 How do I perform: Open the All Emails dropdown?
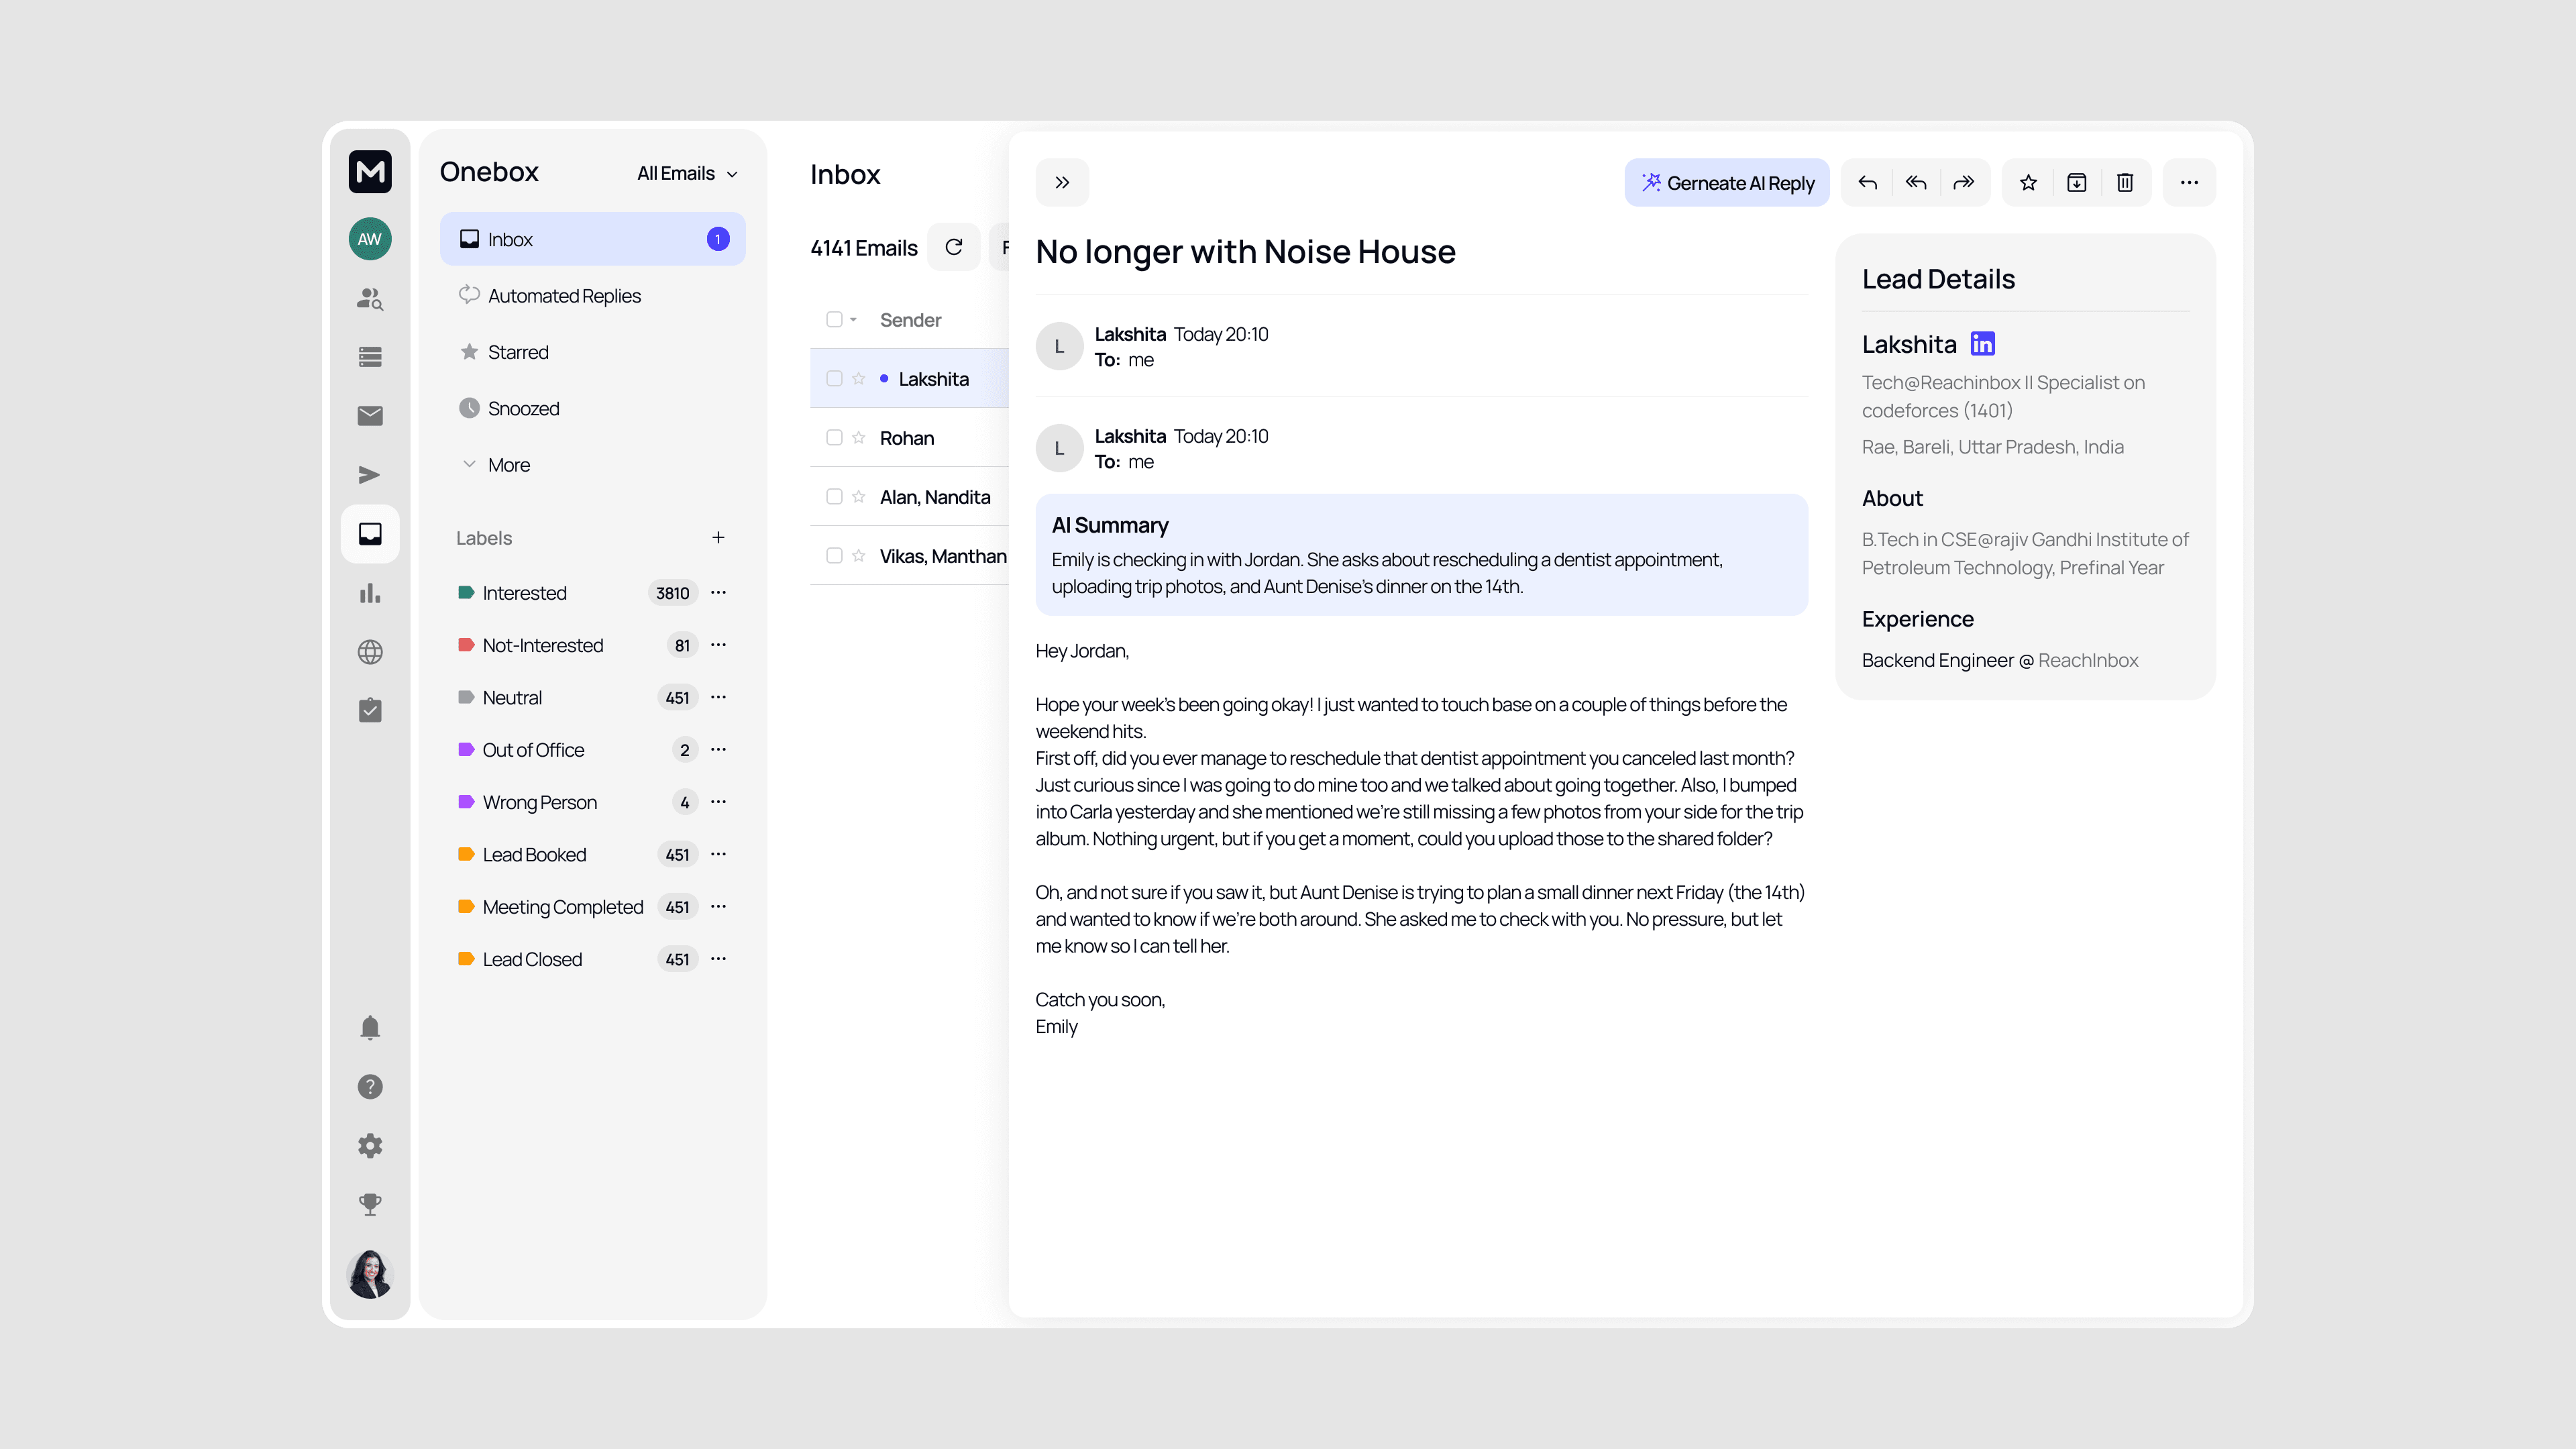[687, 174]
